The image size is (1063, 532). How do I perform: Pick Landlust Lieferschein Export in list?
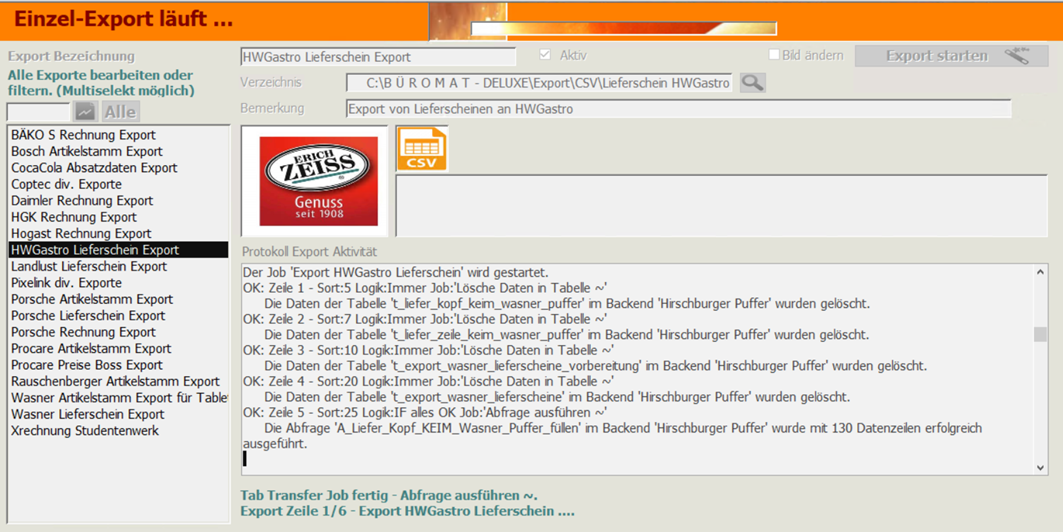point(89,267)
